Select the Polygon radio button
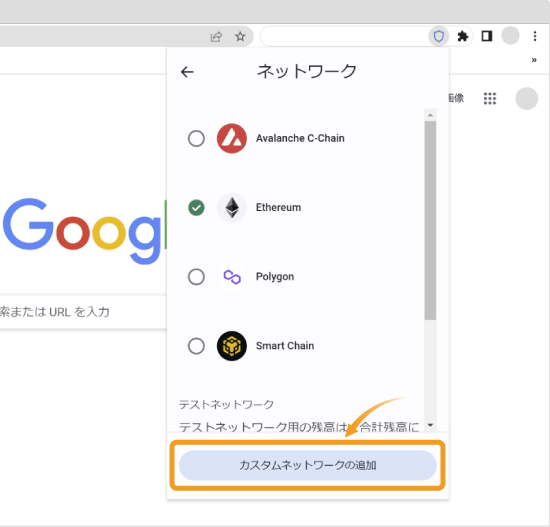The width and height of the screenshot is (550, 527). tap(196, 276)
